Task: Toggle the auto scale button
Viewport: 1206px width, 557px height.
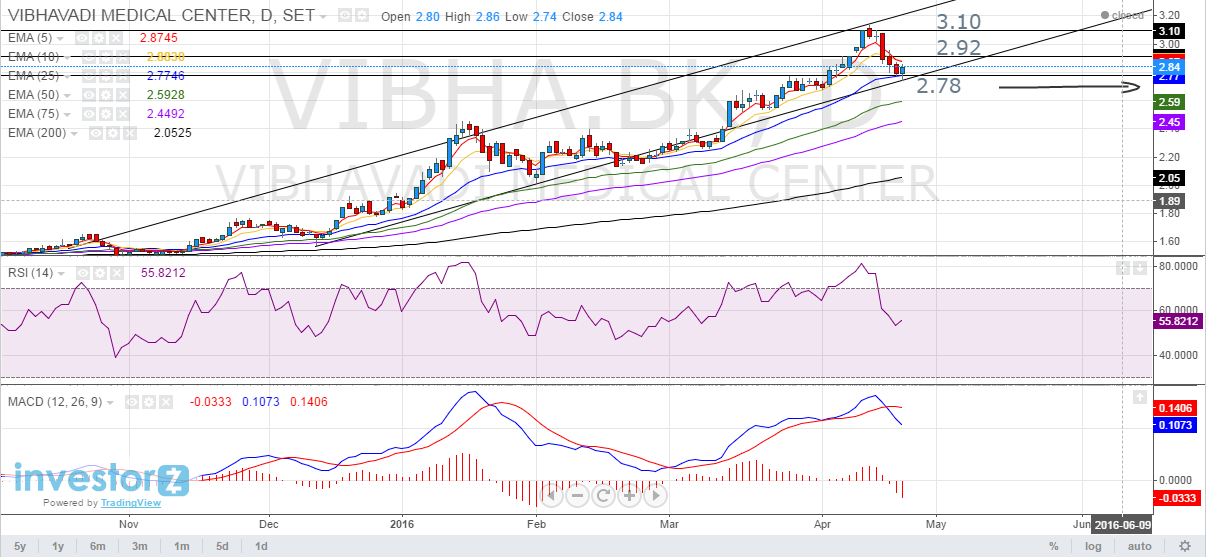Action: tap(1139, 546)
